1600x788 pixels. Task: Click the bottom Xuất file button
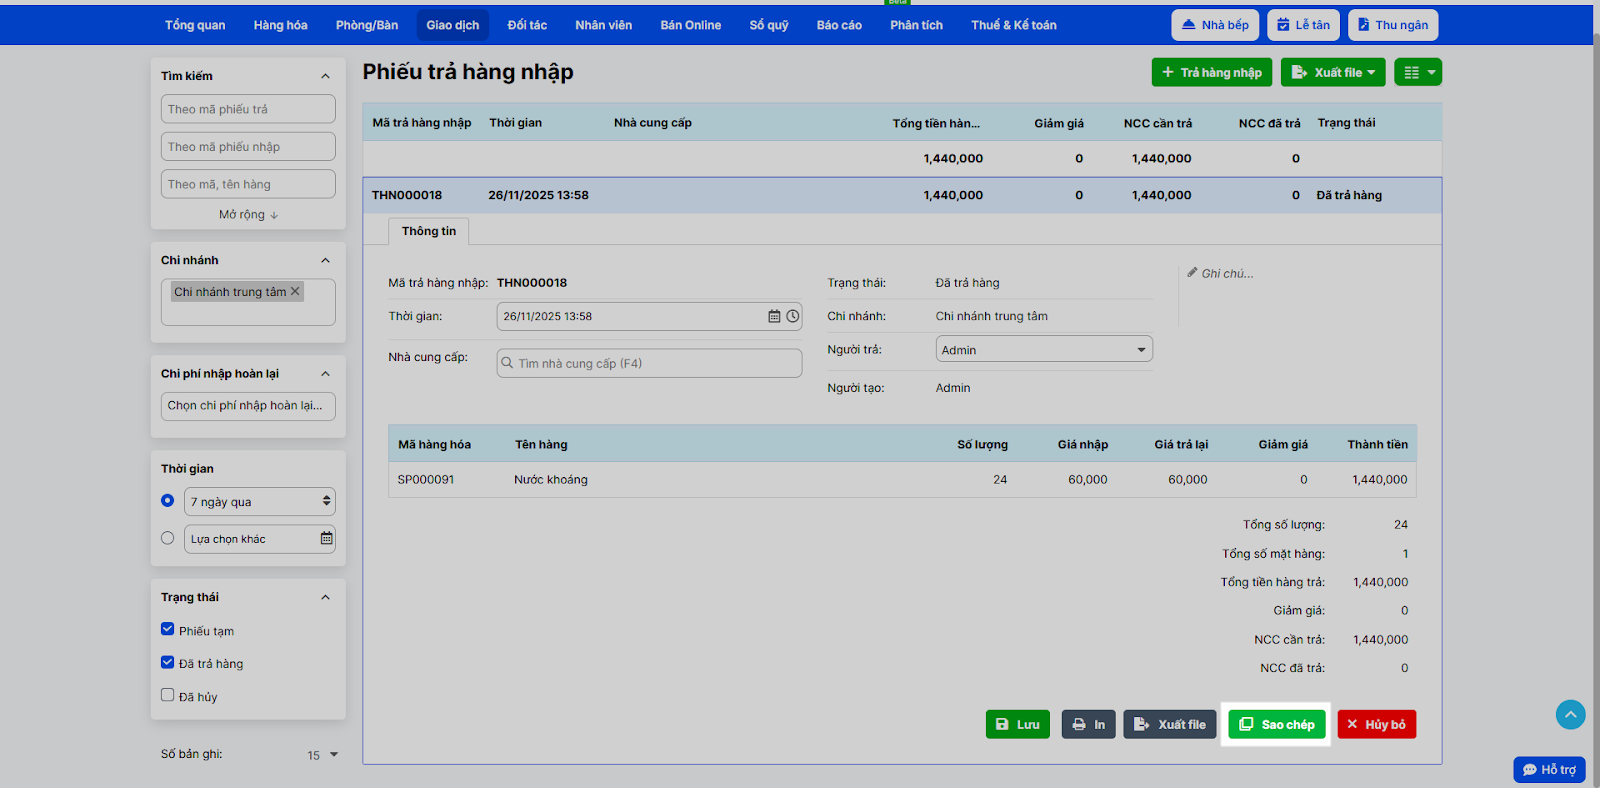(1170, 724)
